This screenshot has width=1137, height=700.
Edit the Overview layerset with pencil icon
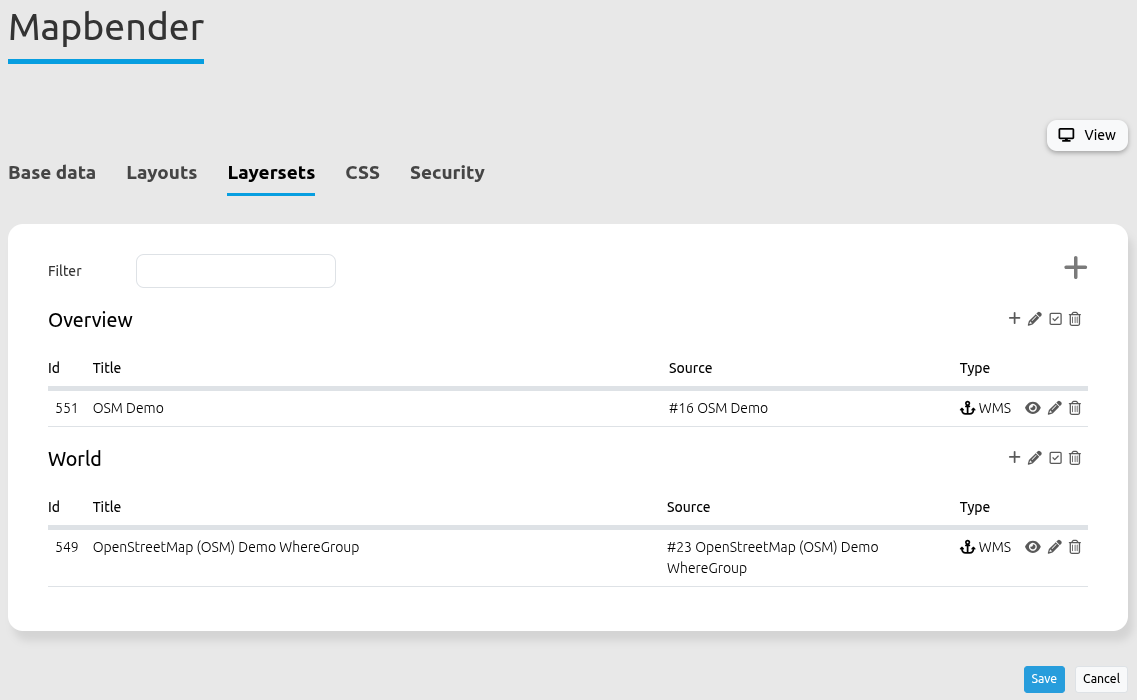[x=1035, y=319]
